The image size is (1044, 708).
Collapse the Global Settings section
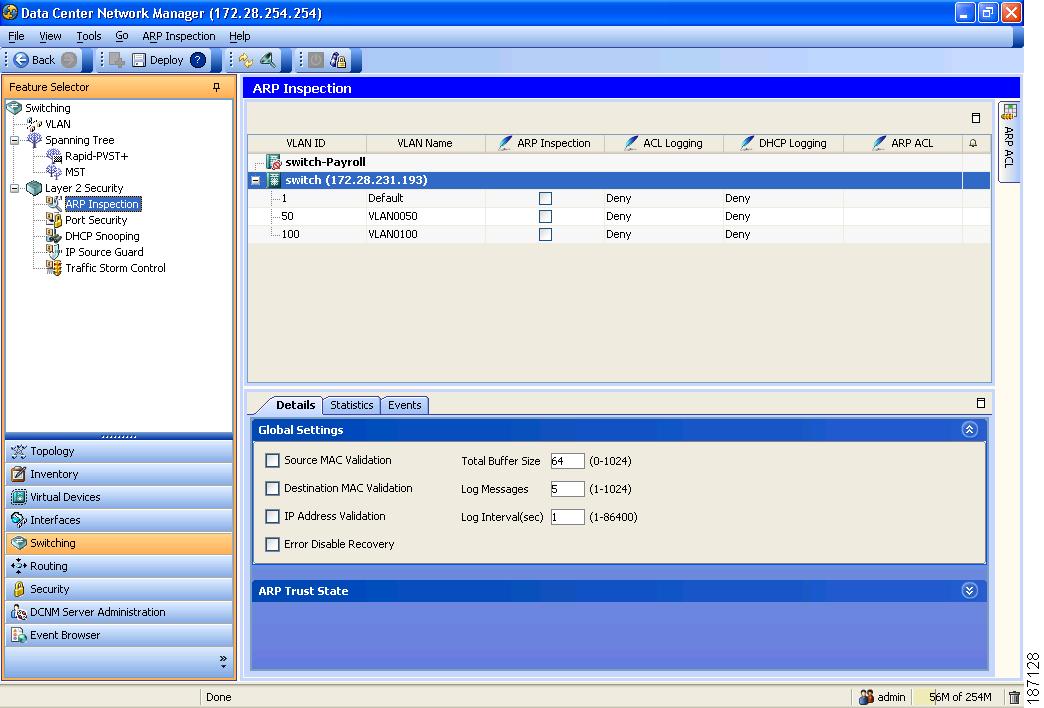tap(968, 428)
